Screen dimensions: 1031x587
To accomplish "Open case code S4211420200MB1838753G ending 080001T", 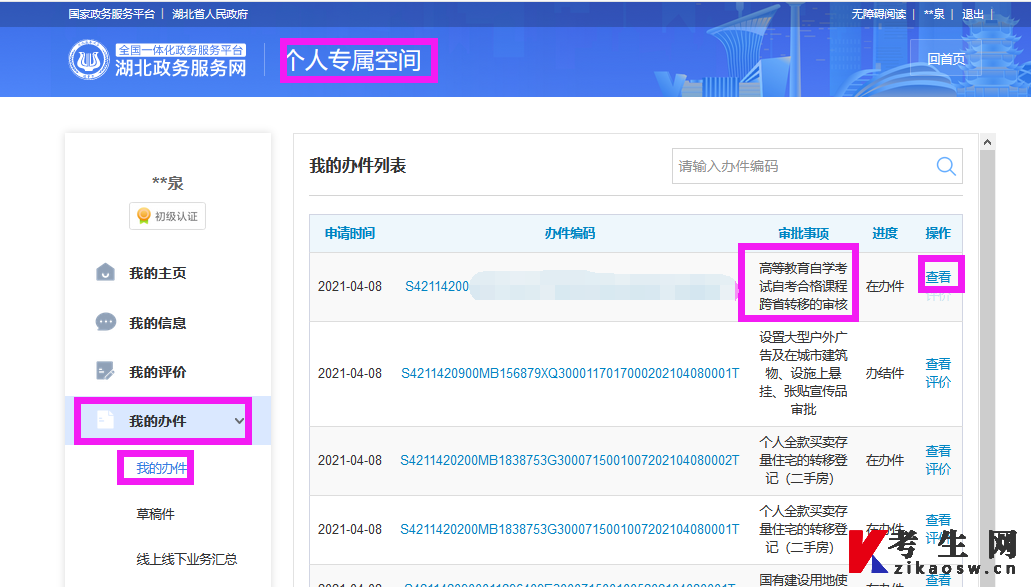I will [x=569, y=529].
